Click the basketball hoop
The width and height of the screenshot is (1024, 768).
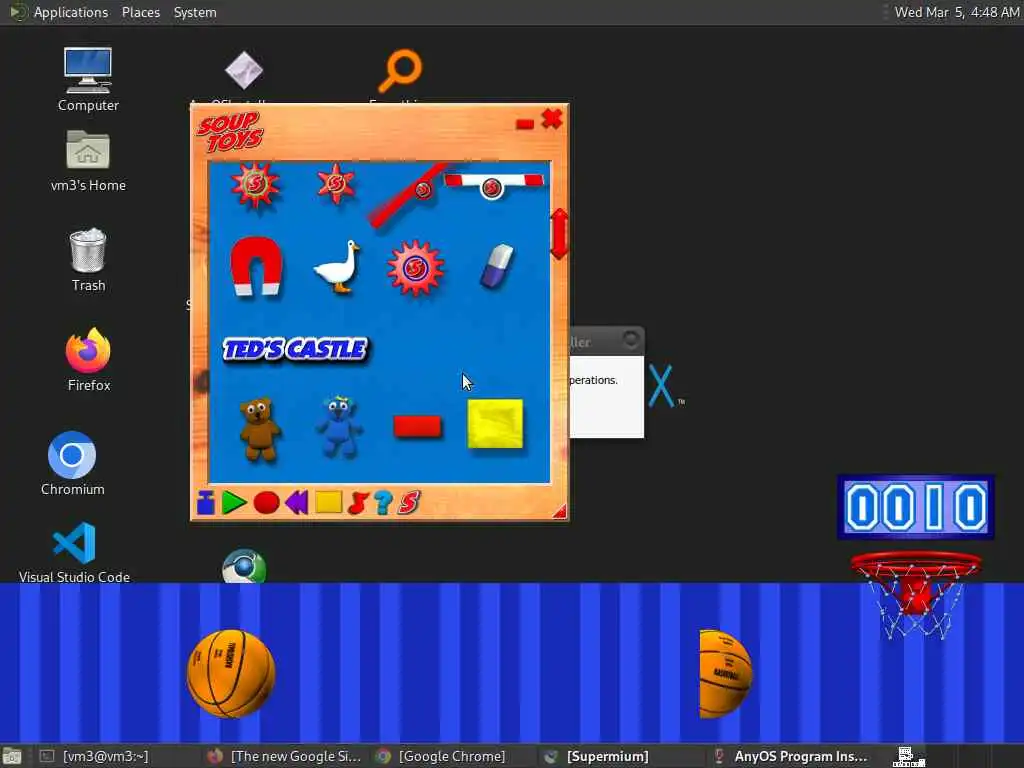coord(916,594)
